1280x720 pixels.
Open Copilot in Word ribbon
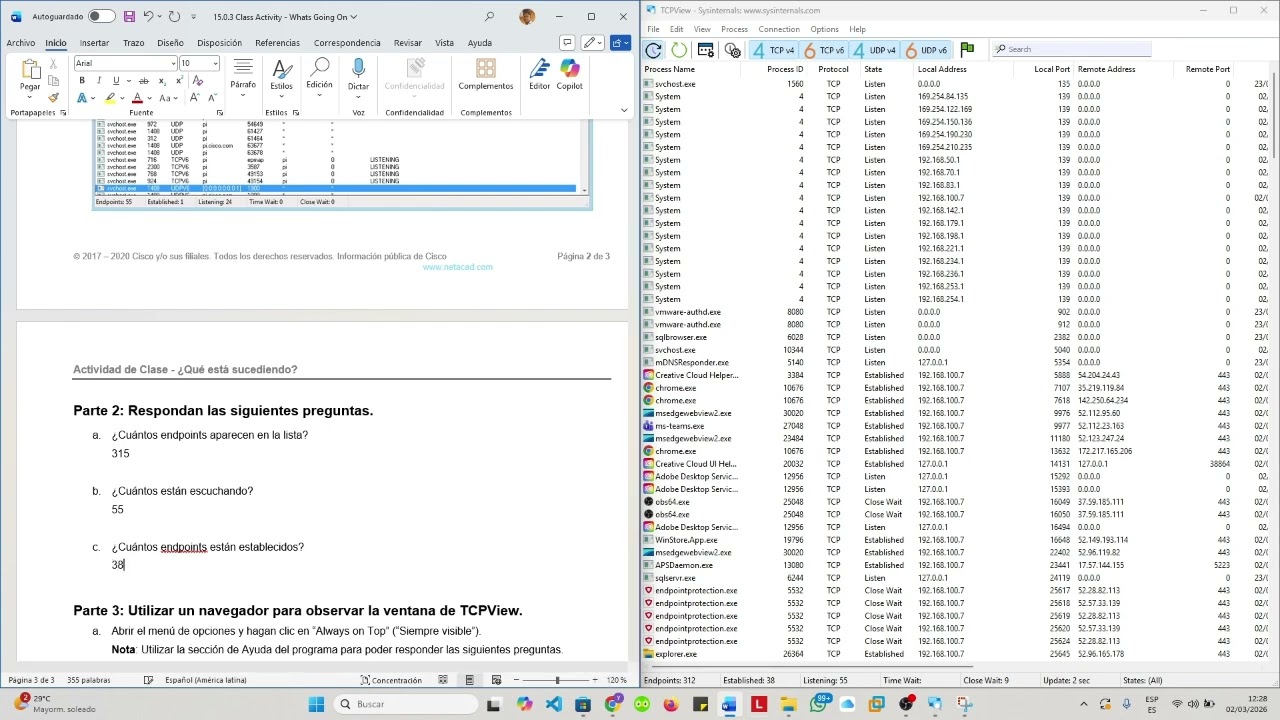tap(569, 75)
